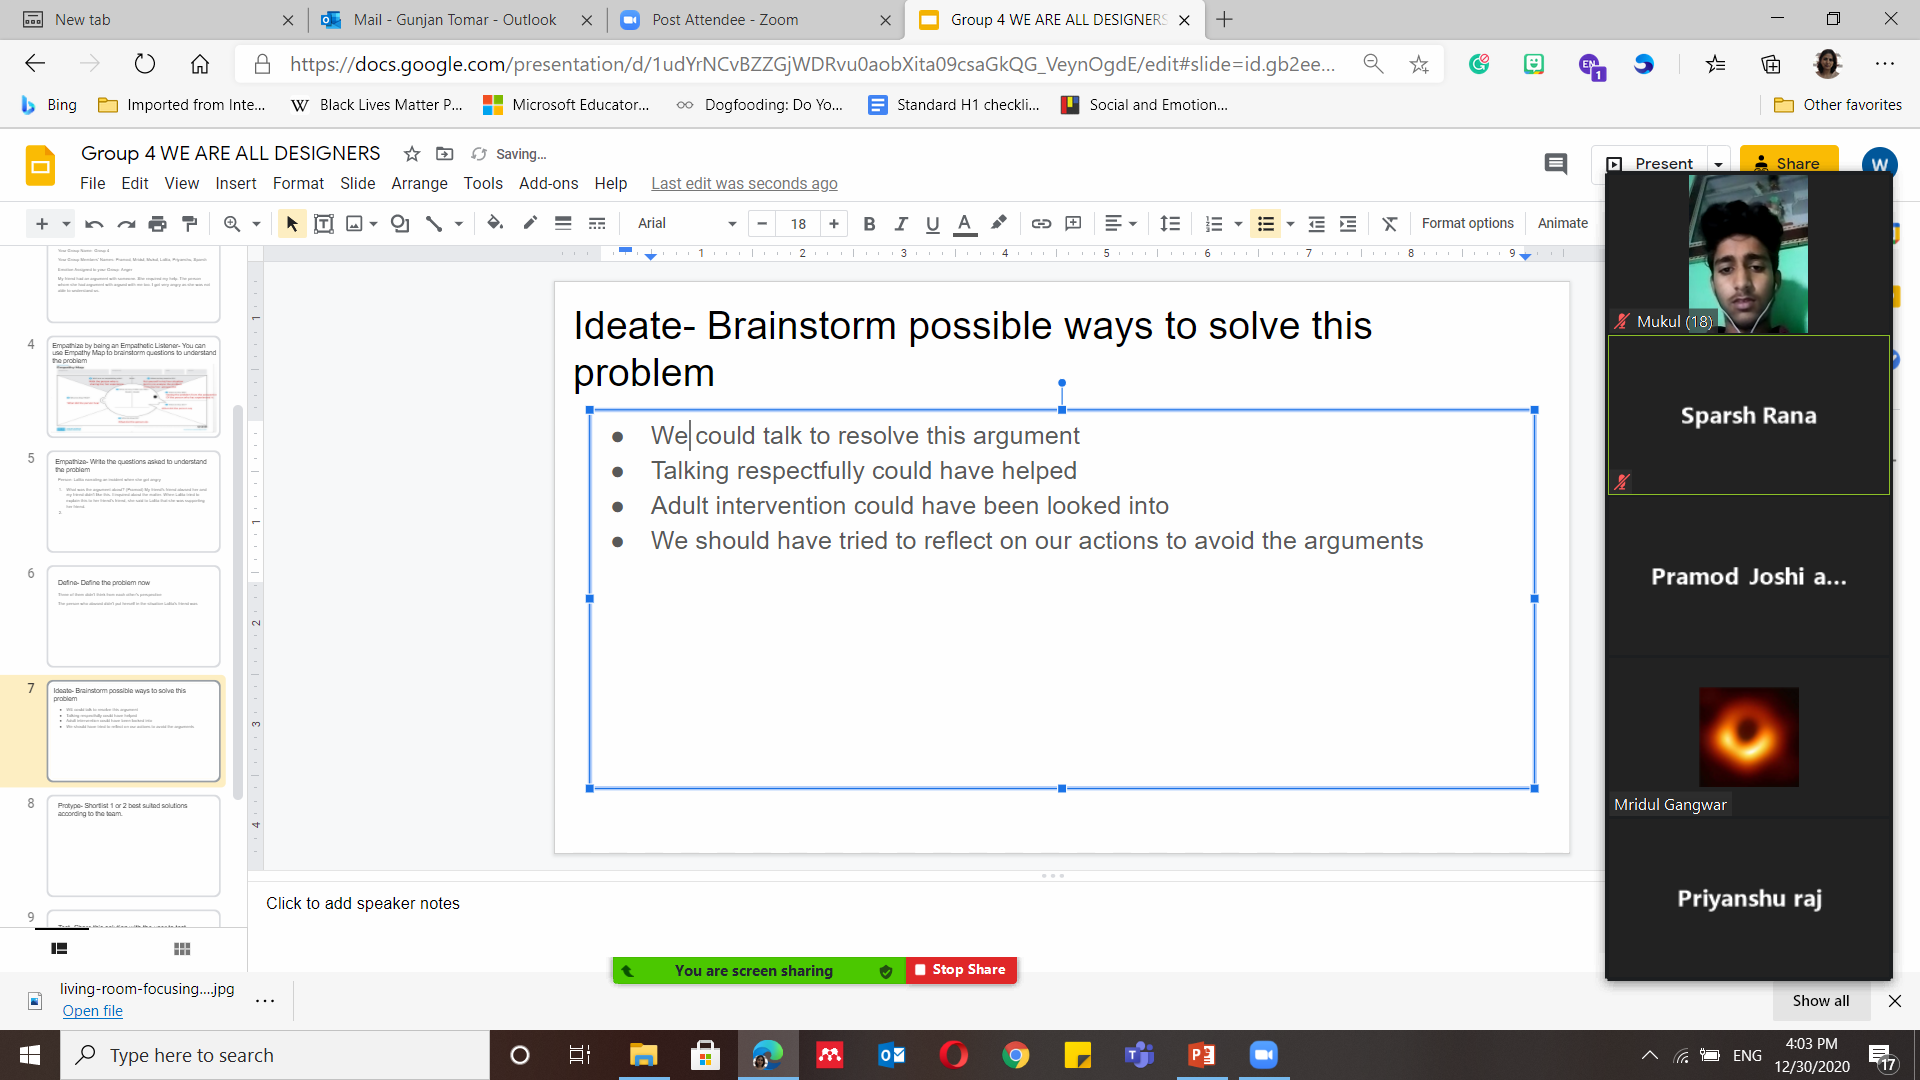Click the Present button
This screenshot has width=1920, height=1080.
point(1650,164)
